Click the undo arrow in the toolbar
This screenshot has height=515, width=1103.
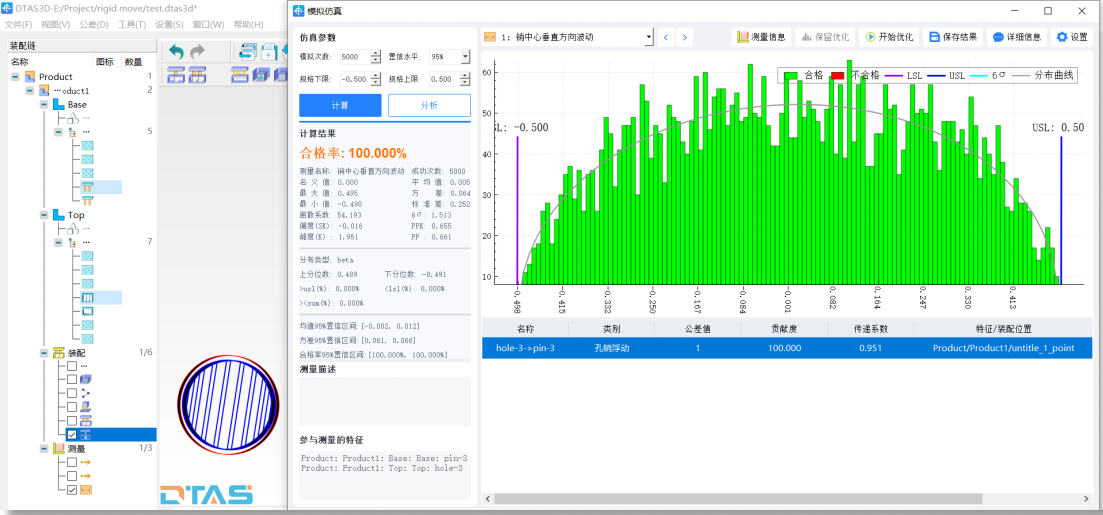click(176, 52)
